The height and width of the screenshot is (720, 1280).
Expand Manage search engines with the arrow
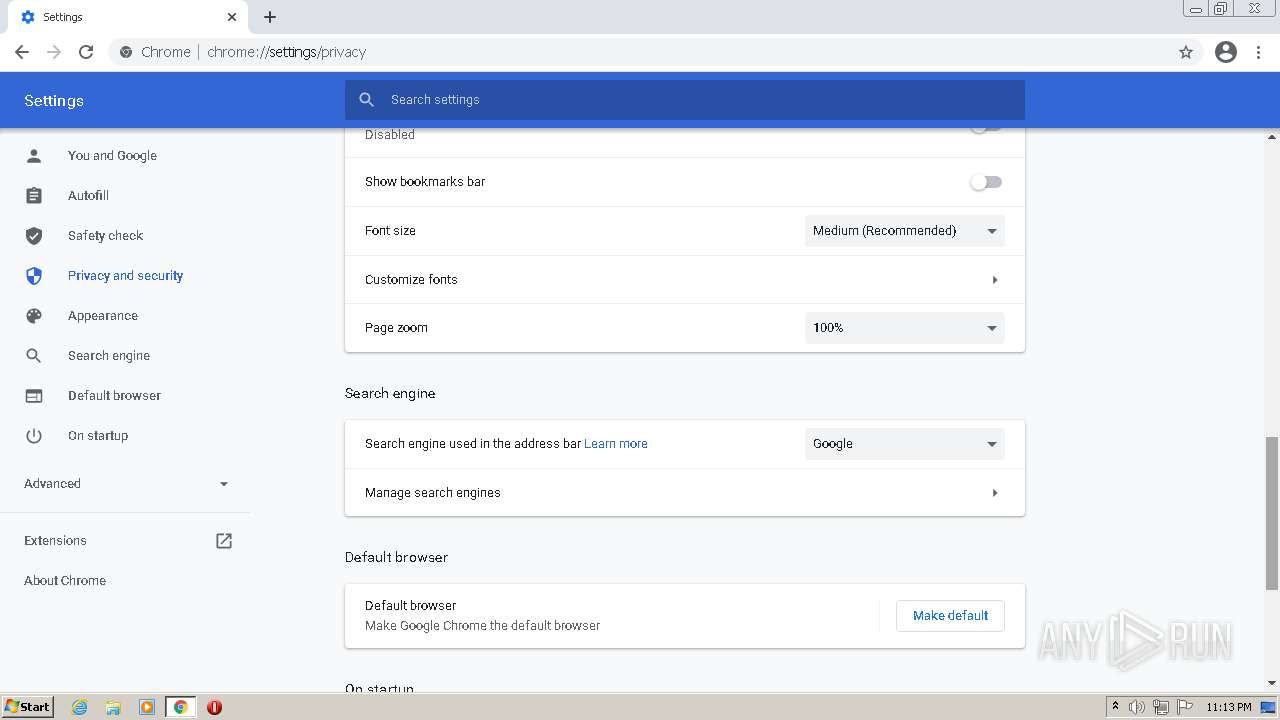tap(994, 493)
